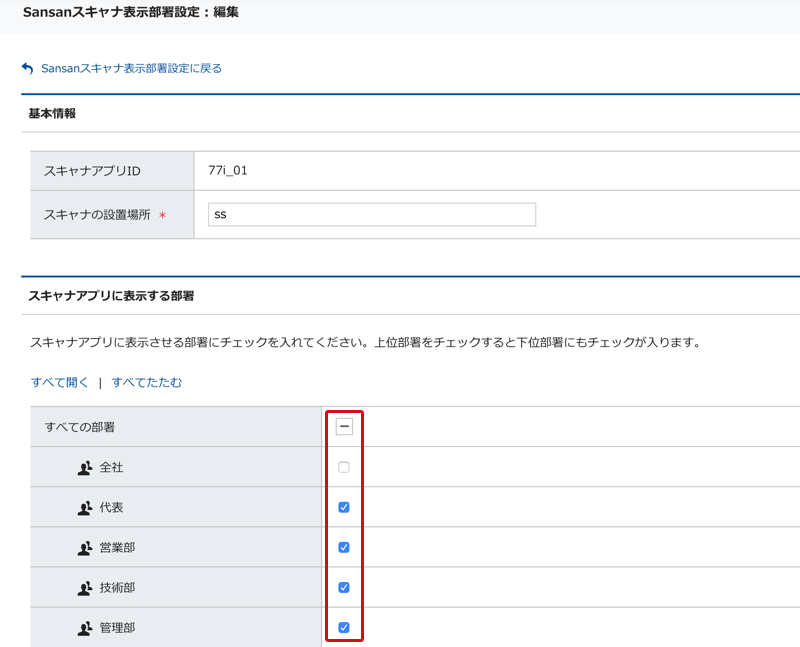Click the 管理部 department icon
800x647 pixels.
pyautogui.click(x=85, y=628)
